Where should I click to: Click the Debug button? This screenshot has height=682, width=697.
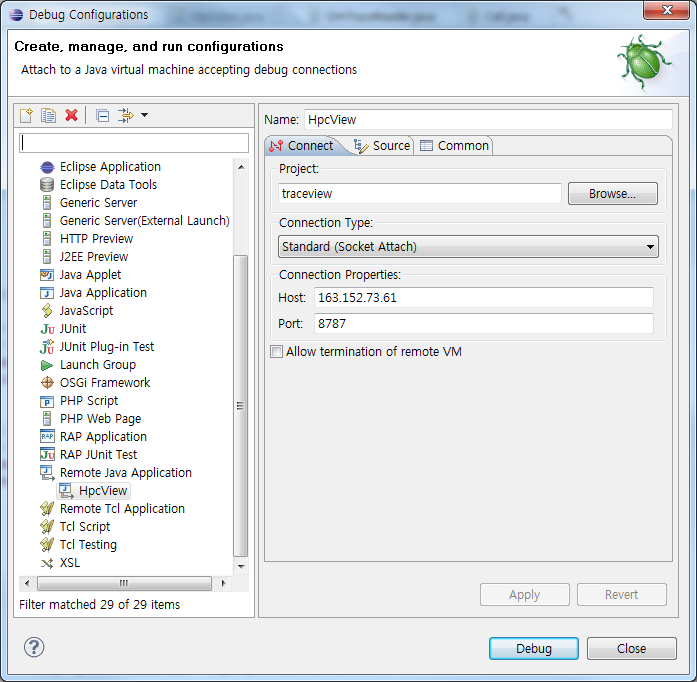click(534, 649)
